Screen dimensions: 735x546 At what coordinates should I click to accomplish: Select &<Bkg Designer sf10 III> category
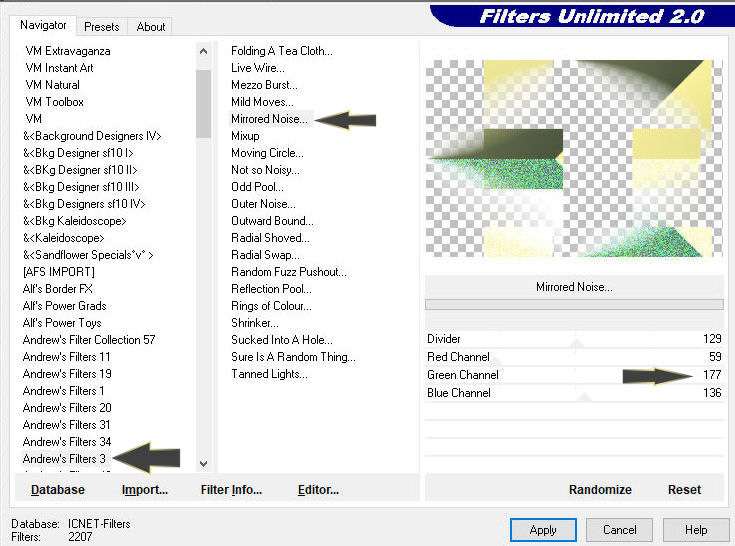pyautogui.click(x=81, y=187)
